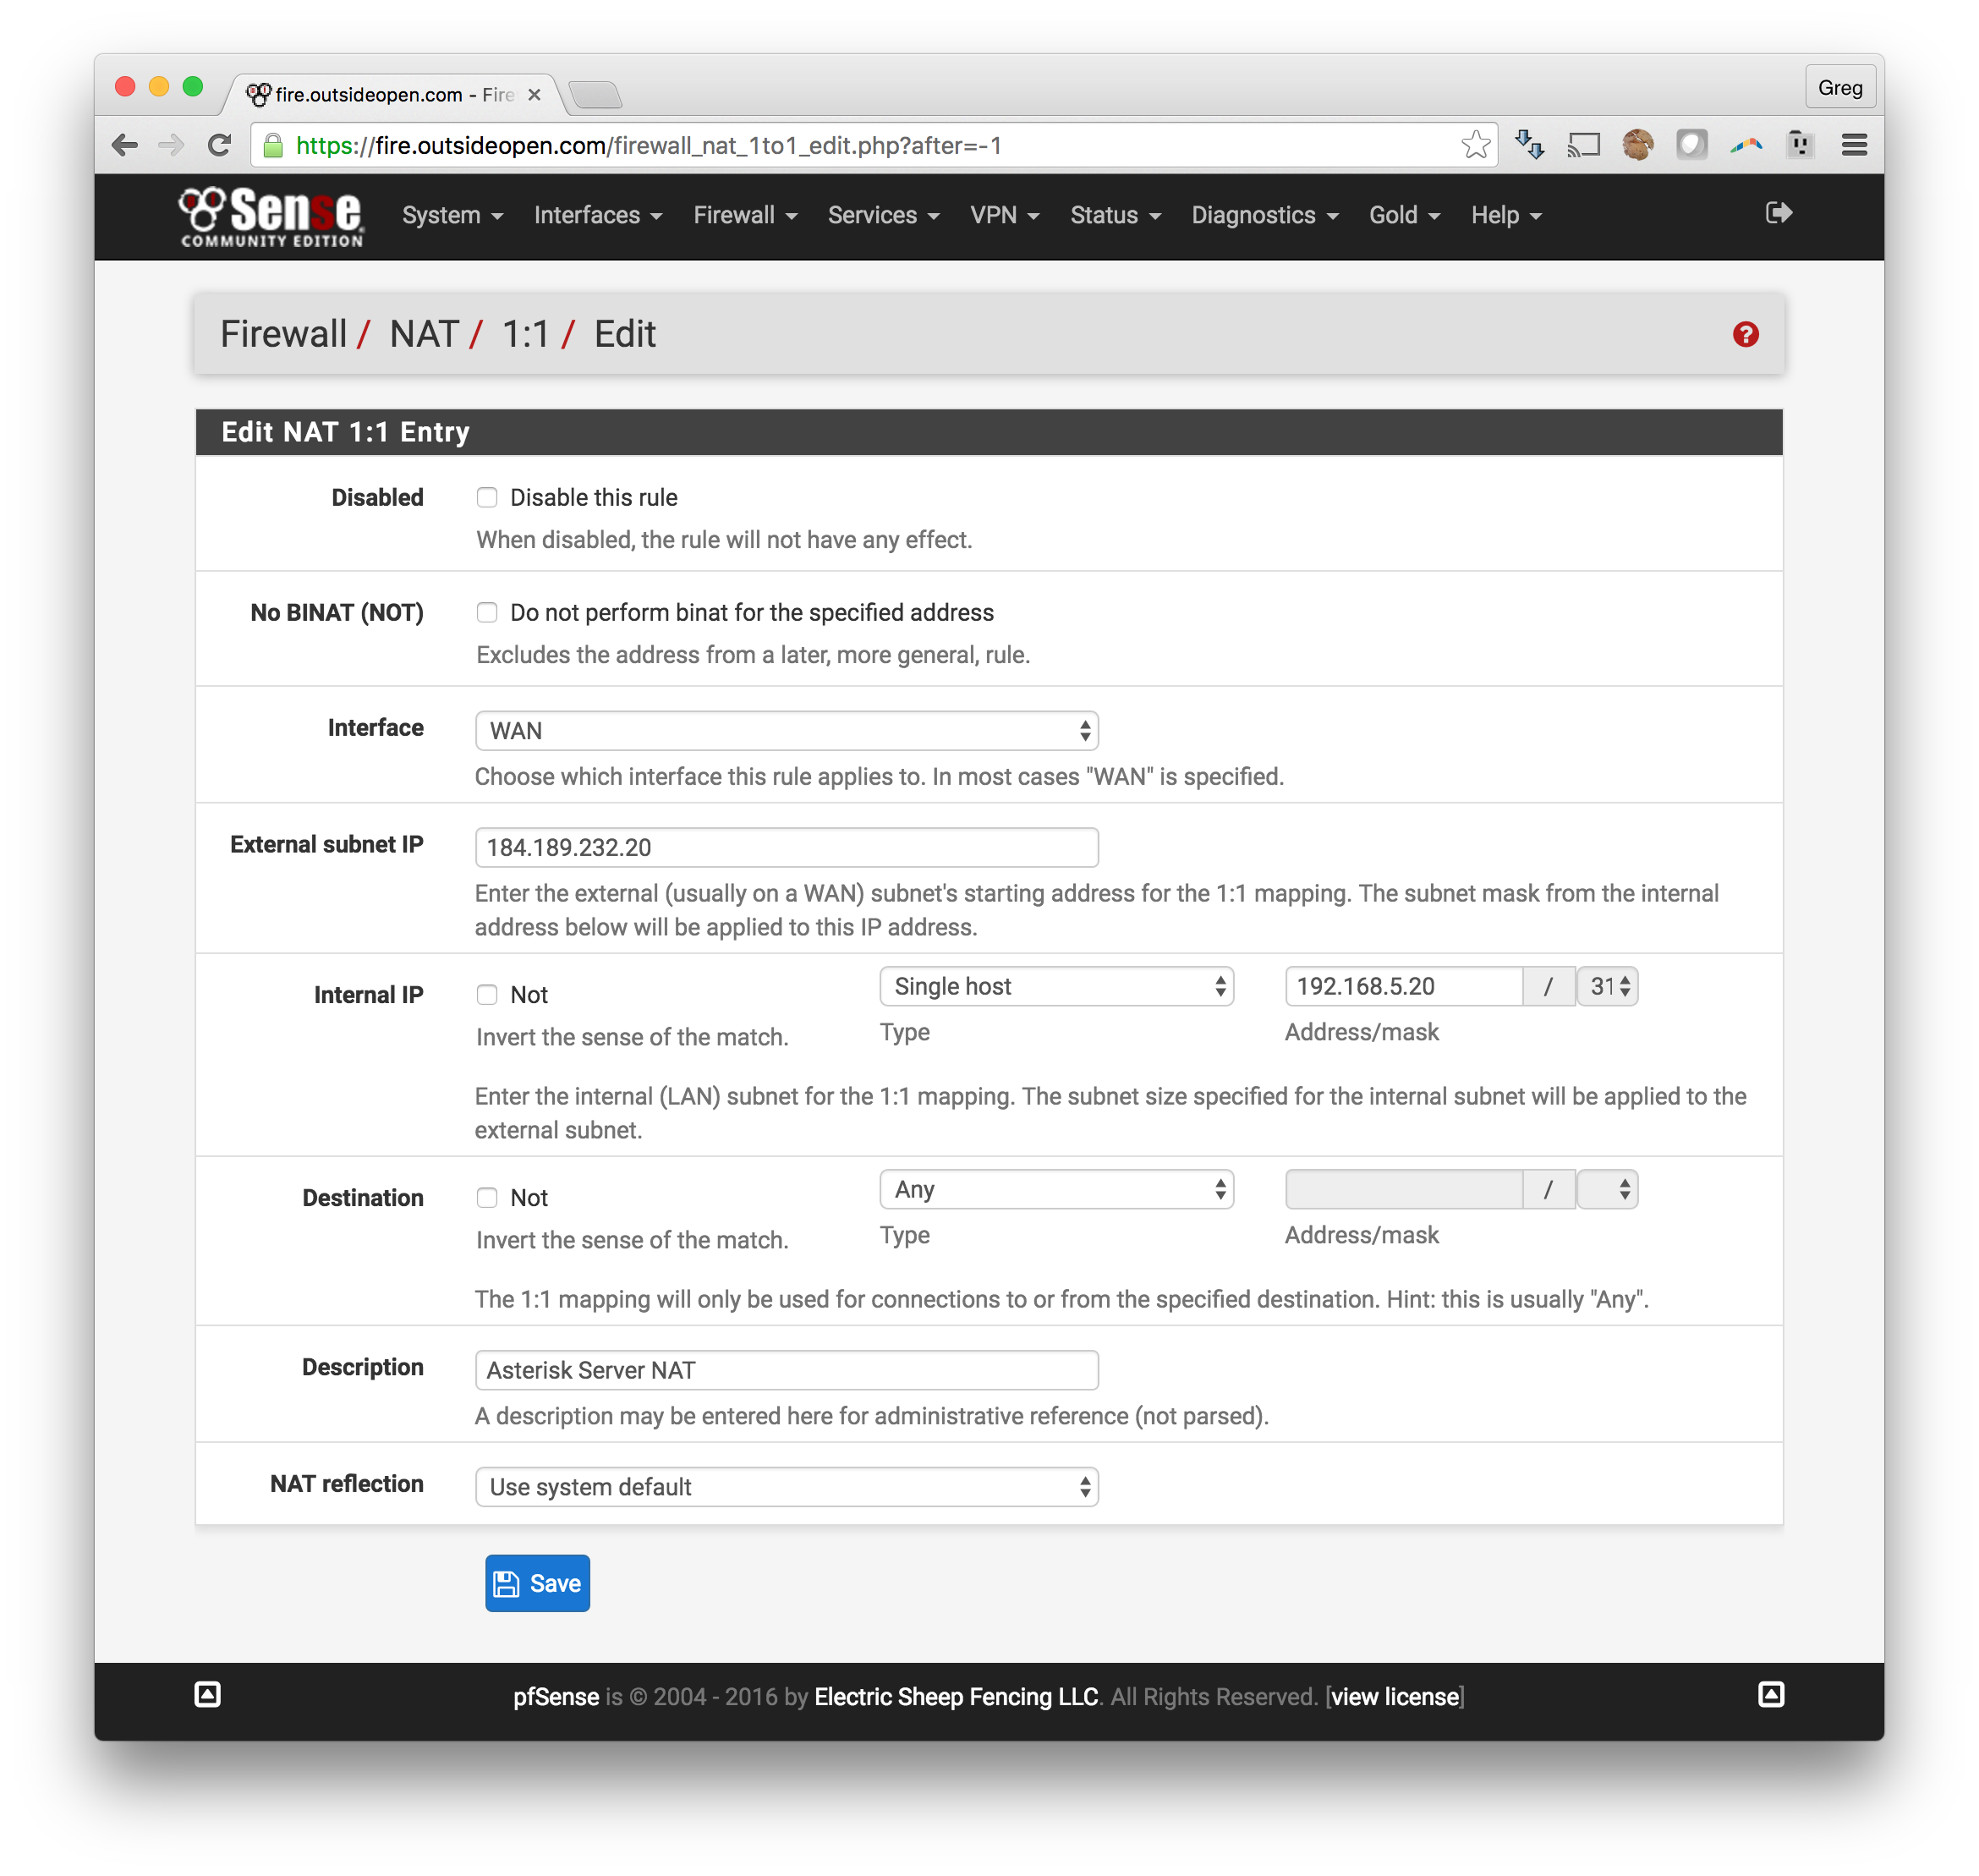Click the Description field Asterisk Server NAT
Viewport: 1979px width, 1876px height.
coord(786,1371)
